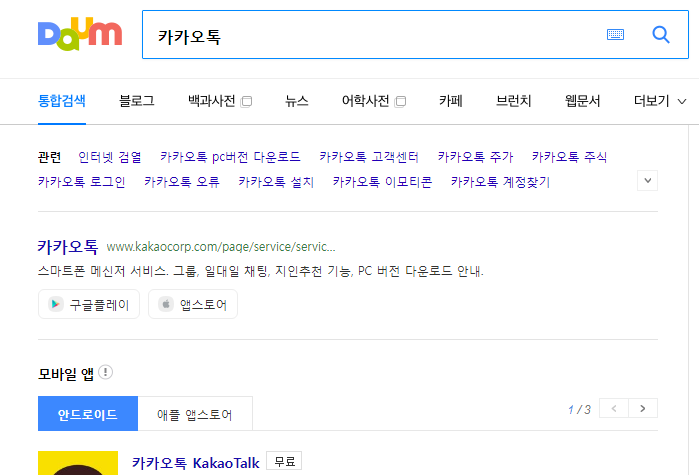Screen dimensions: 699x475
Task: Select the 통합검색 tab
Action: [x=62, y=101]
